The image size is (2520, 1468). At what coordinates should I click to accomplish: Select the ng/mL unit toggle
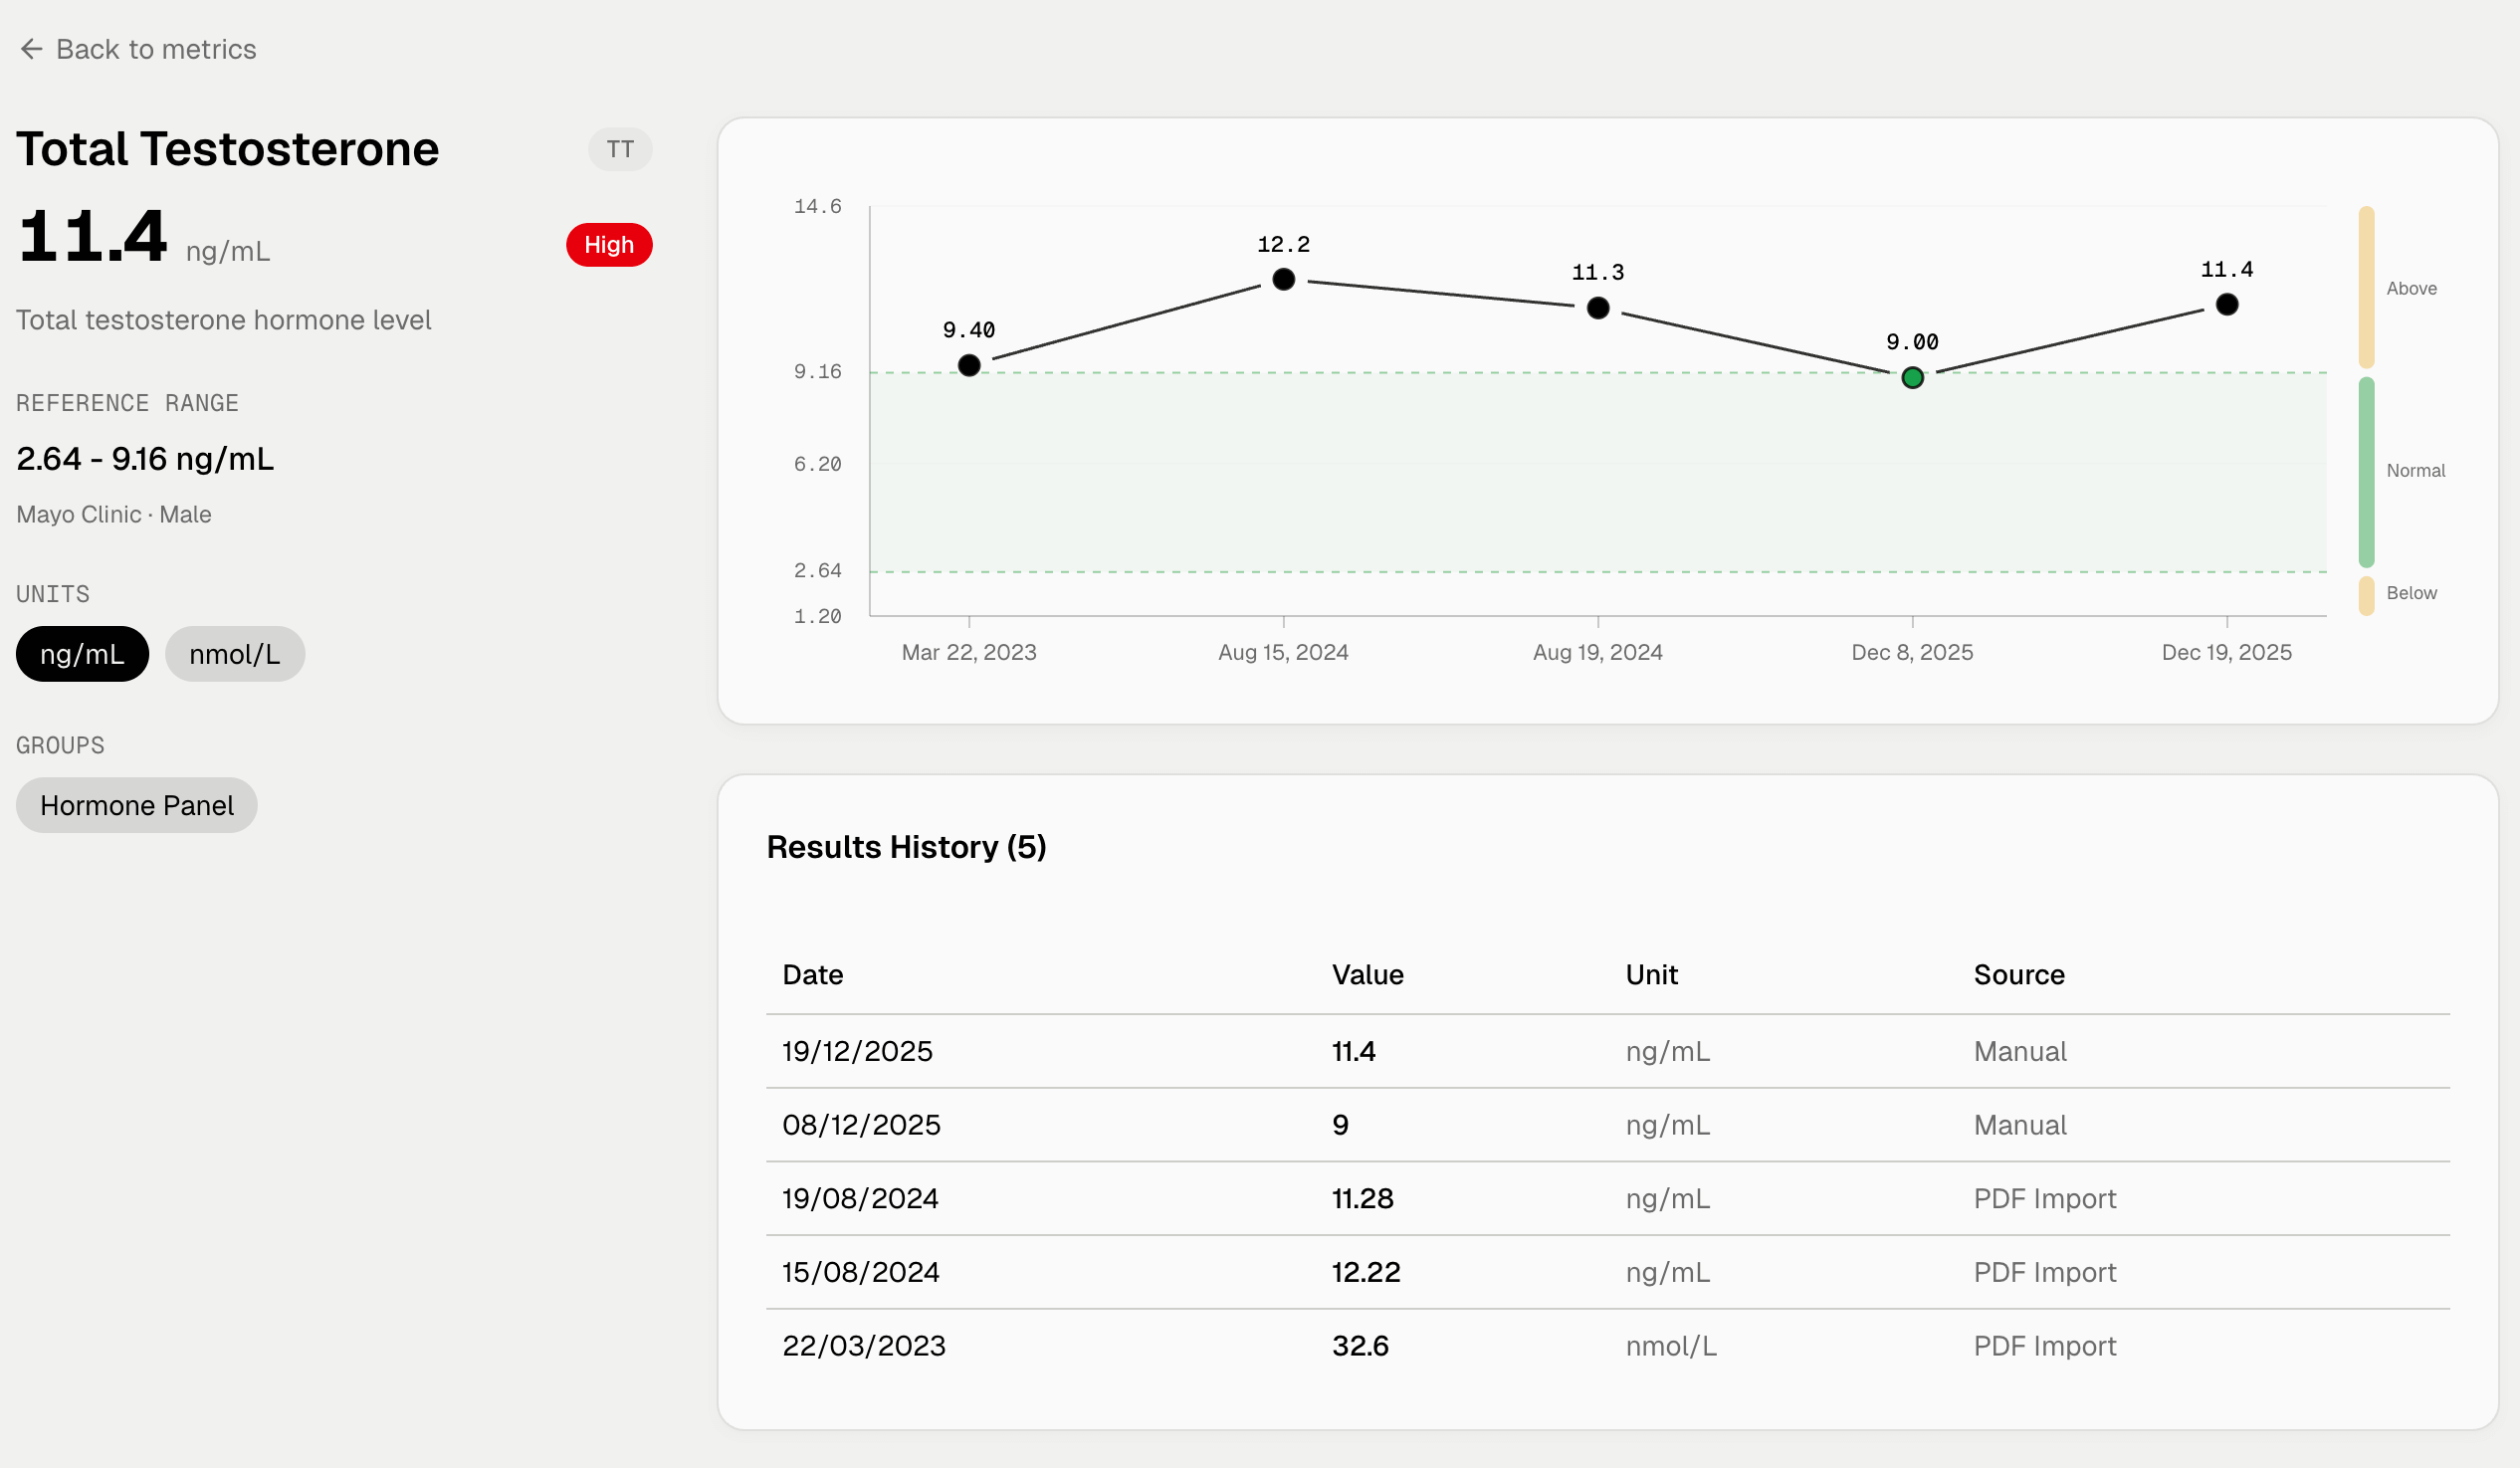tap(82, 654)
